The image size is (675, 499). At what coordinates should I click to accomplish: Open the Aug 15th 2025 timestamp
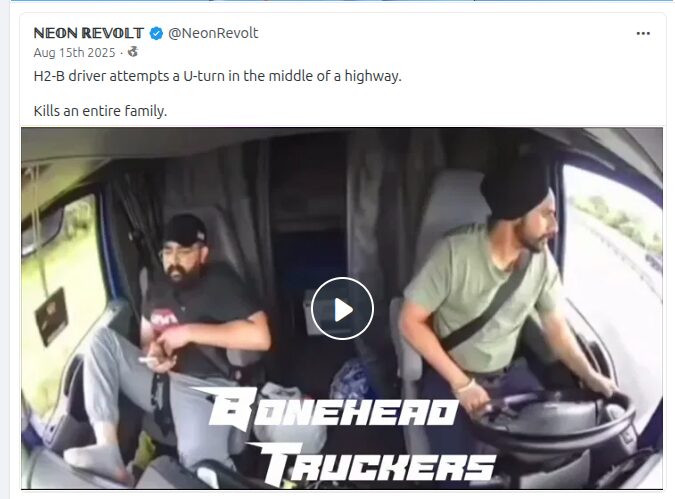click(74, 53)
